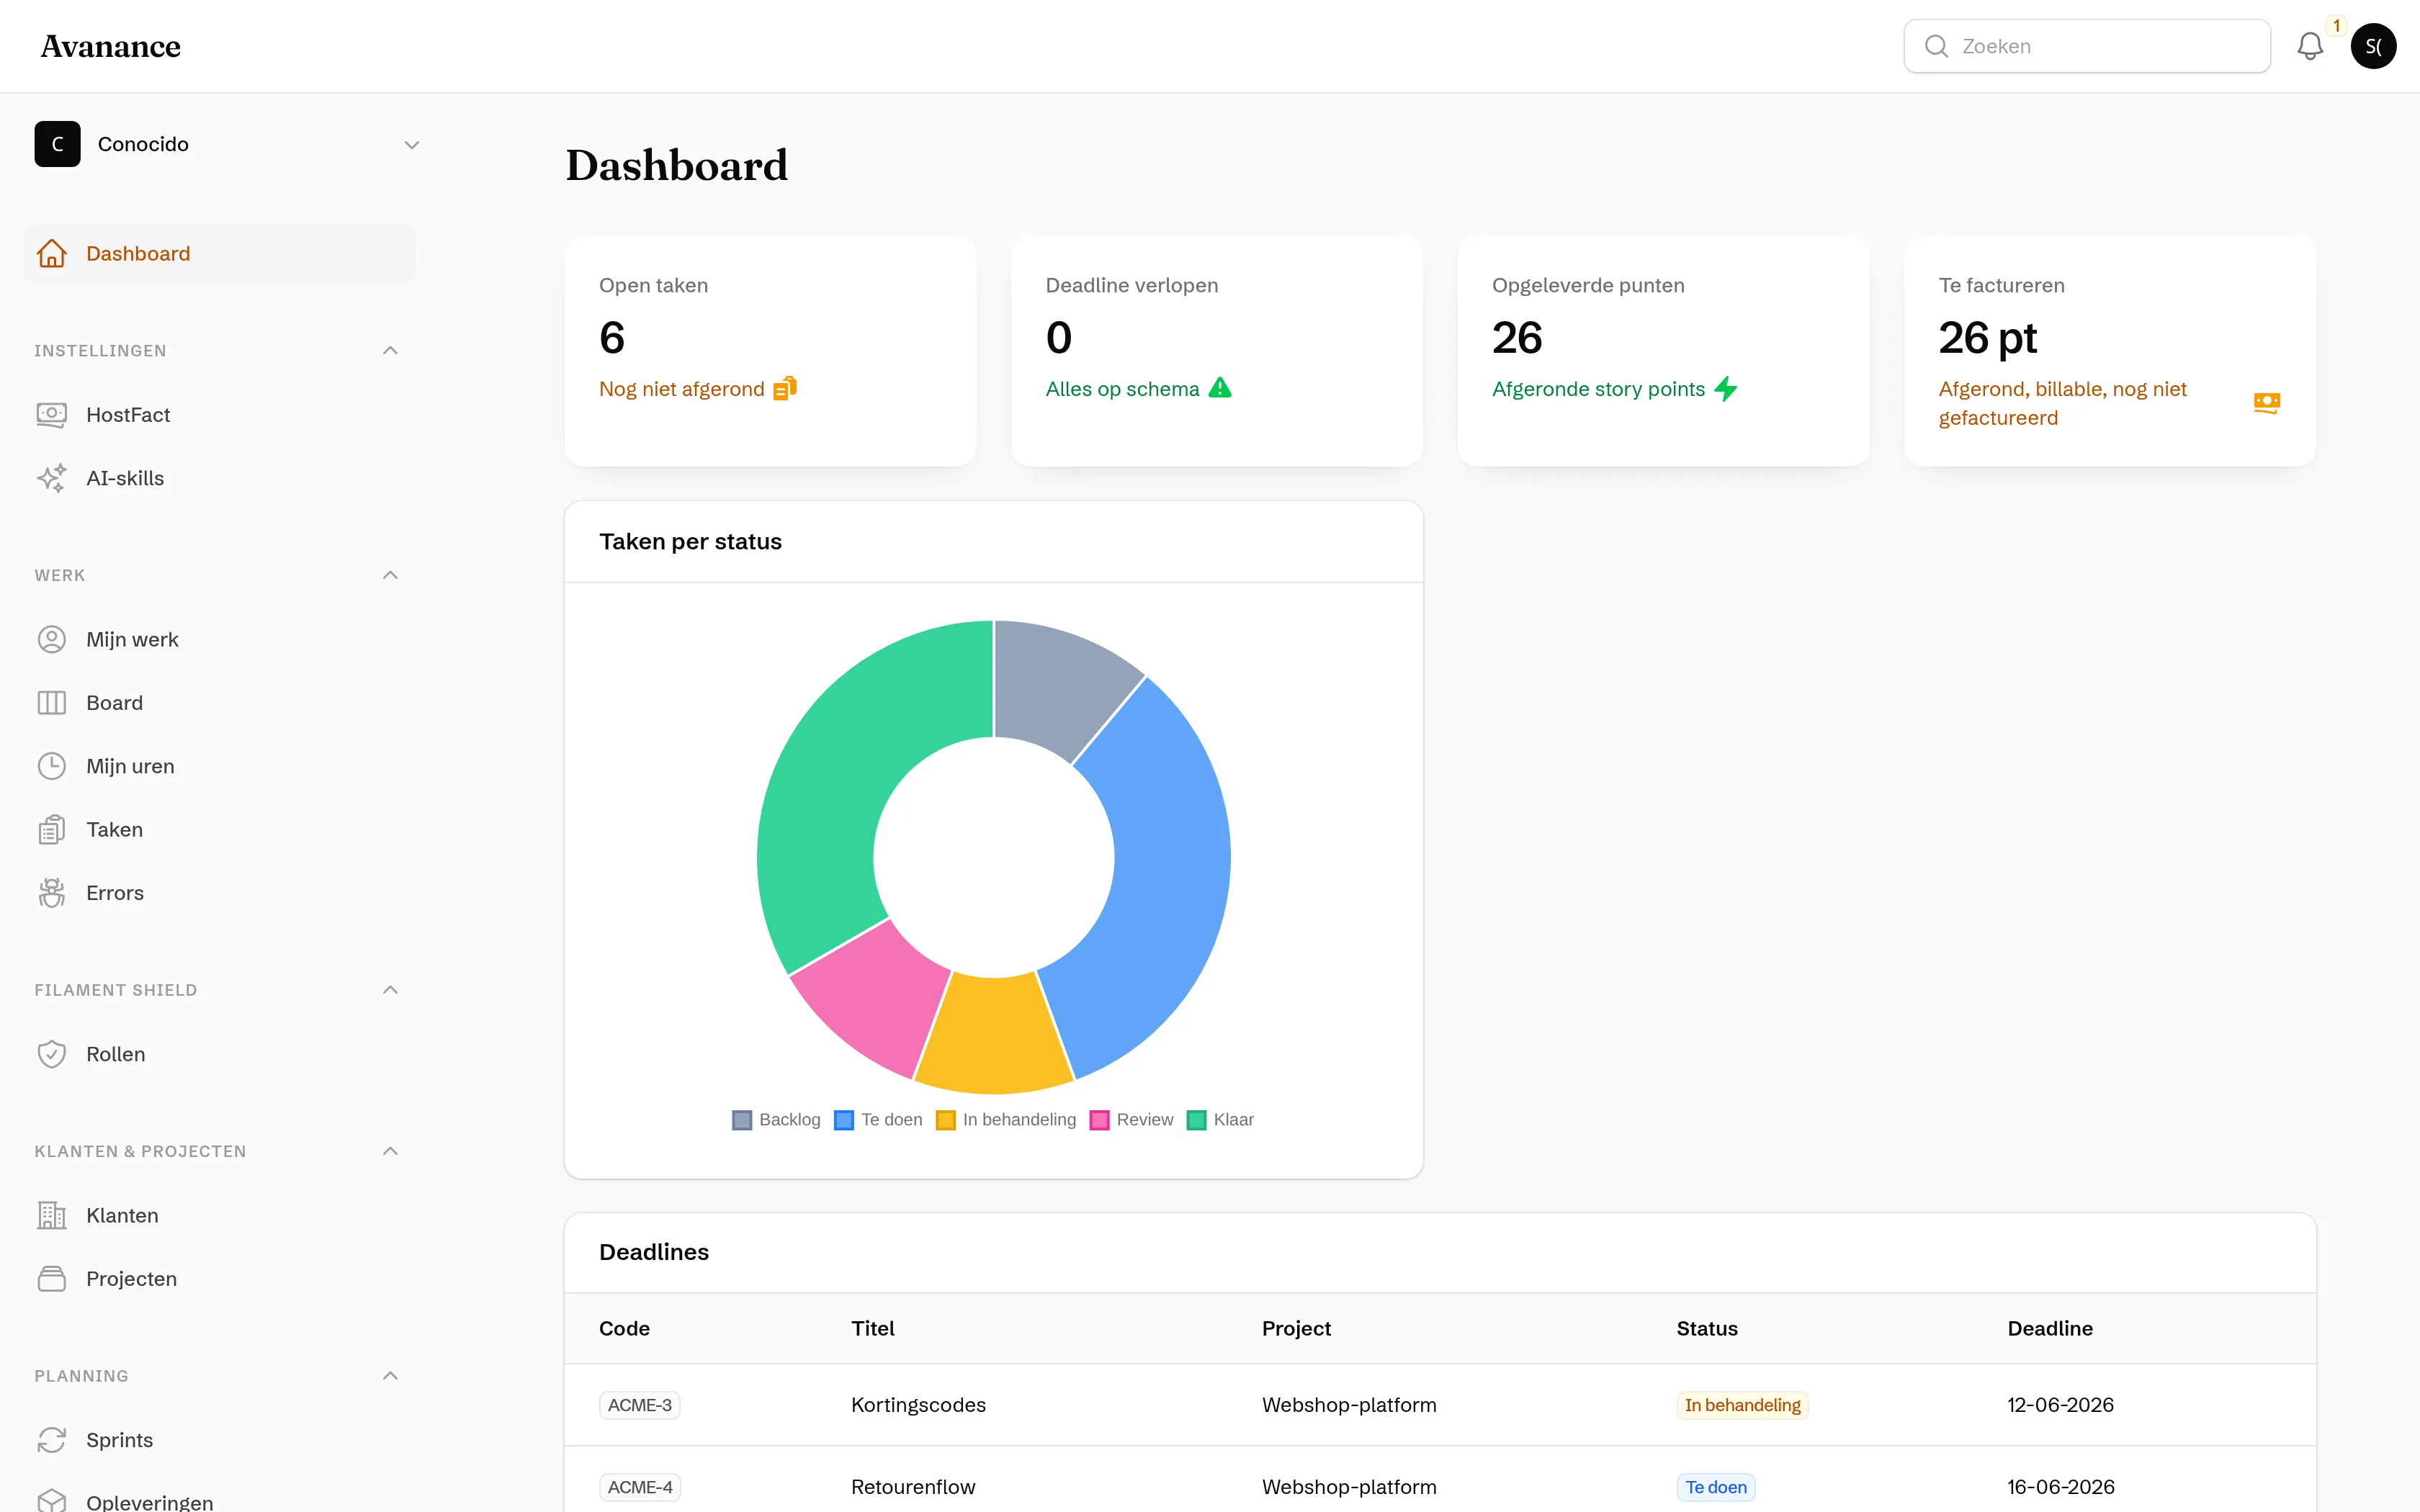Image resolution: width=2420 pixels, height=1512 pixels.
Task: Click the notification count badge
Action: (2337, 25)
